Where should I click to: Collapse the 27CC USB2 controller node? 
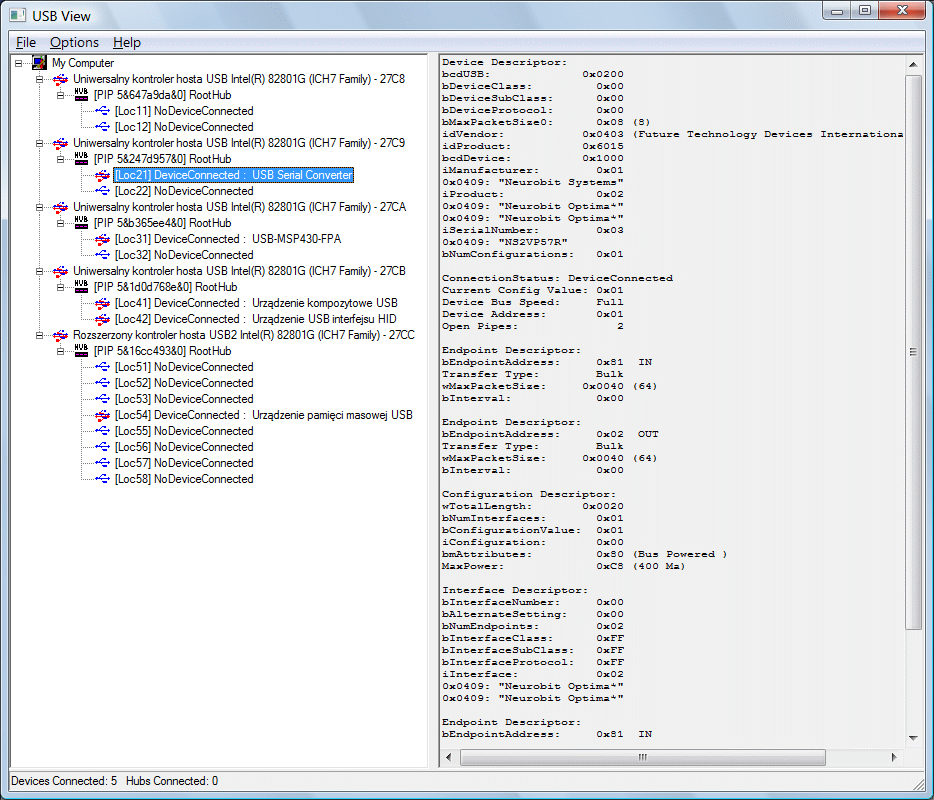tap(39, 335)
